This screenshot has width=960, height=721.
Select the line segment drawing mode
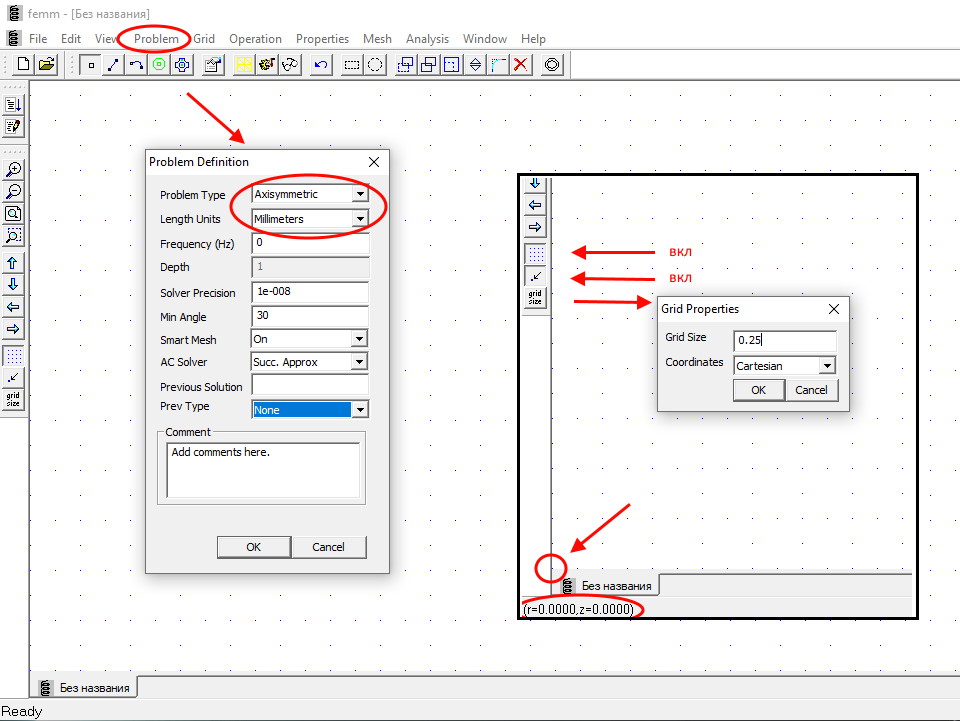(113, 65)
